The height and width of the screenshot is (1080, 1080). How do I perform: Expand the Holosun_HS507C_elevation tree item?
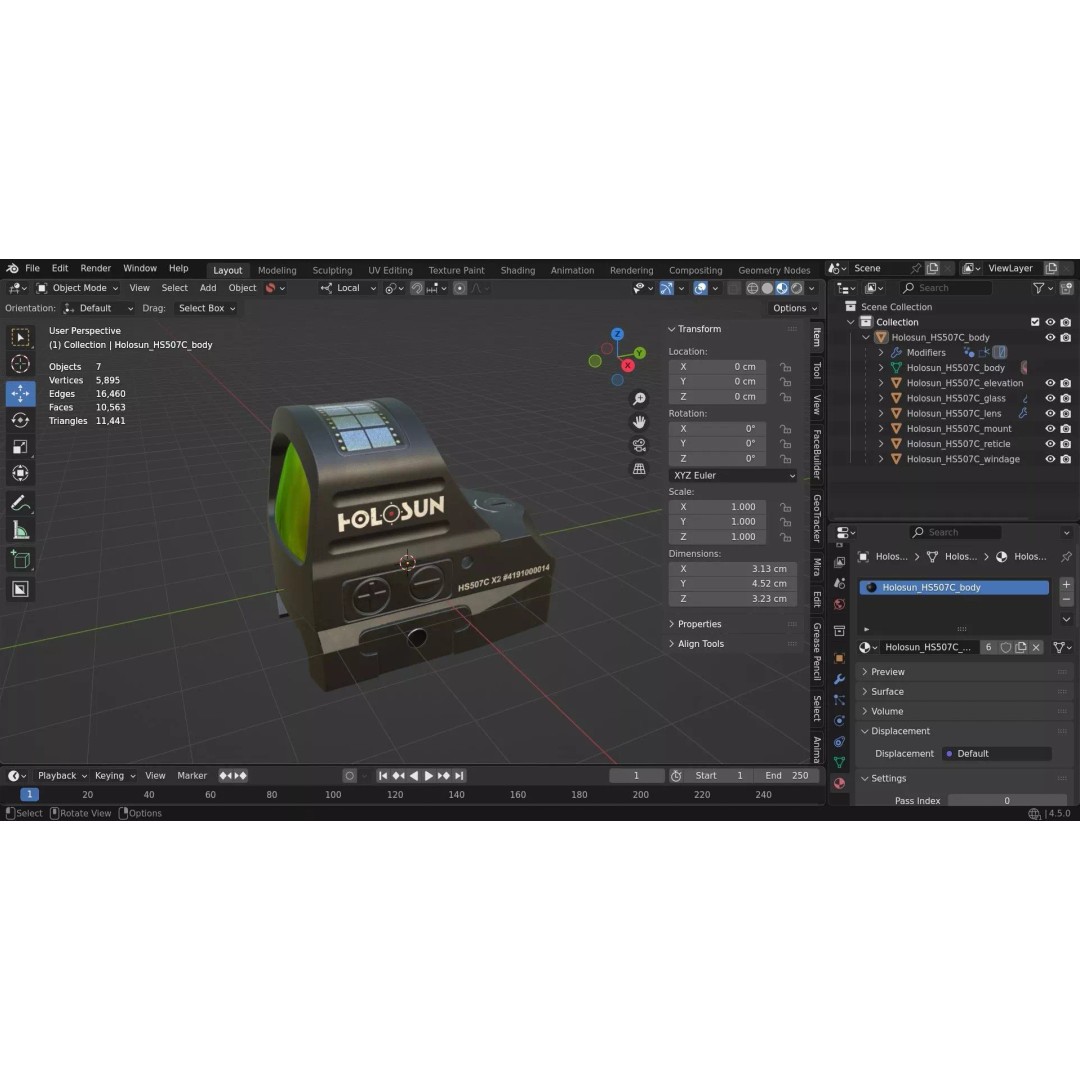(881, 383)
